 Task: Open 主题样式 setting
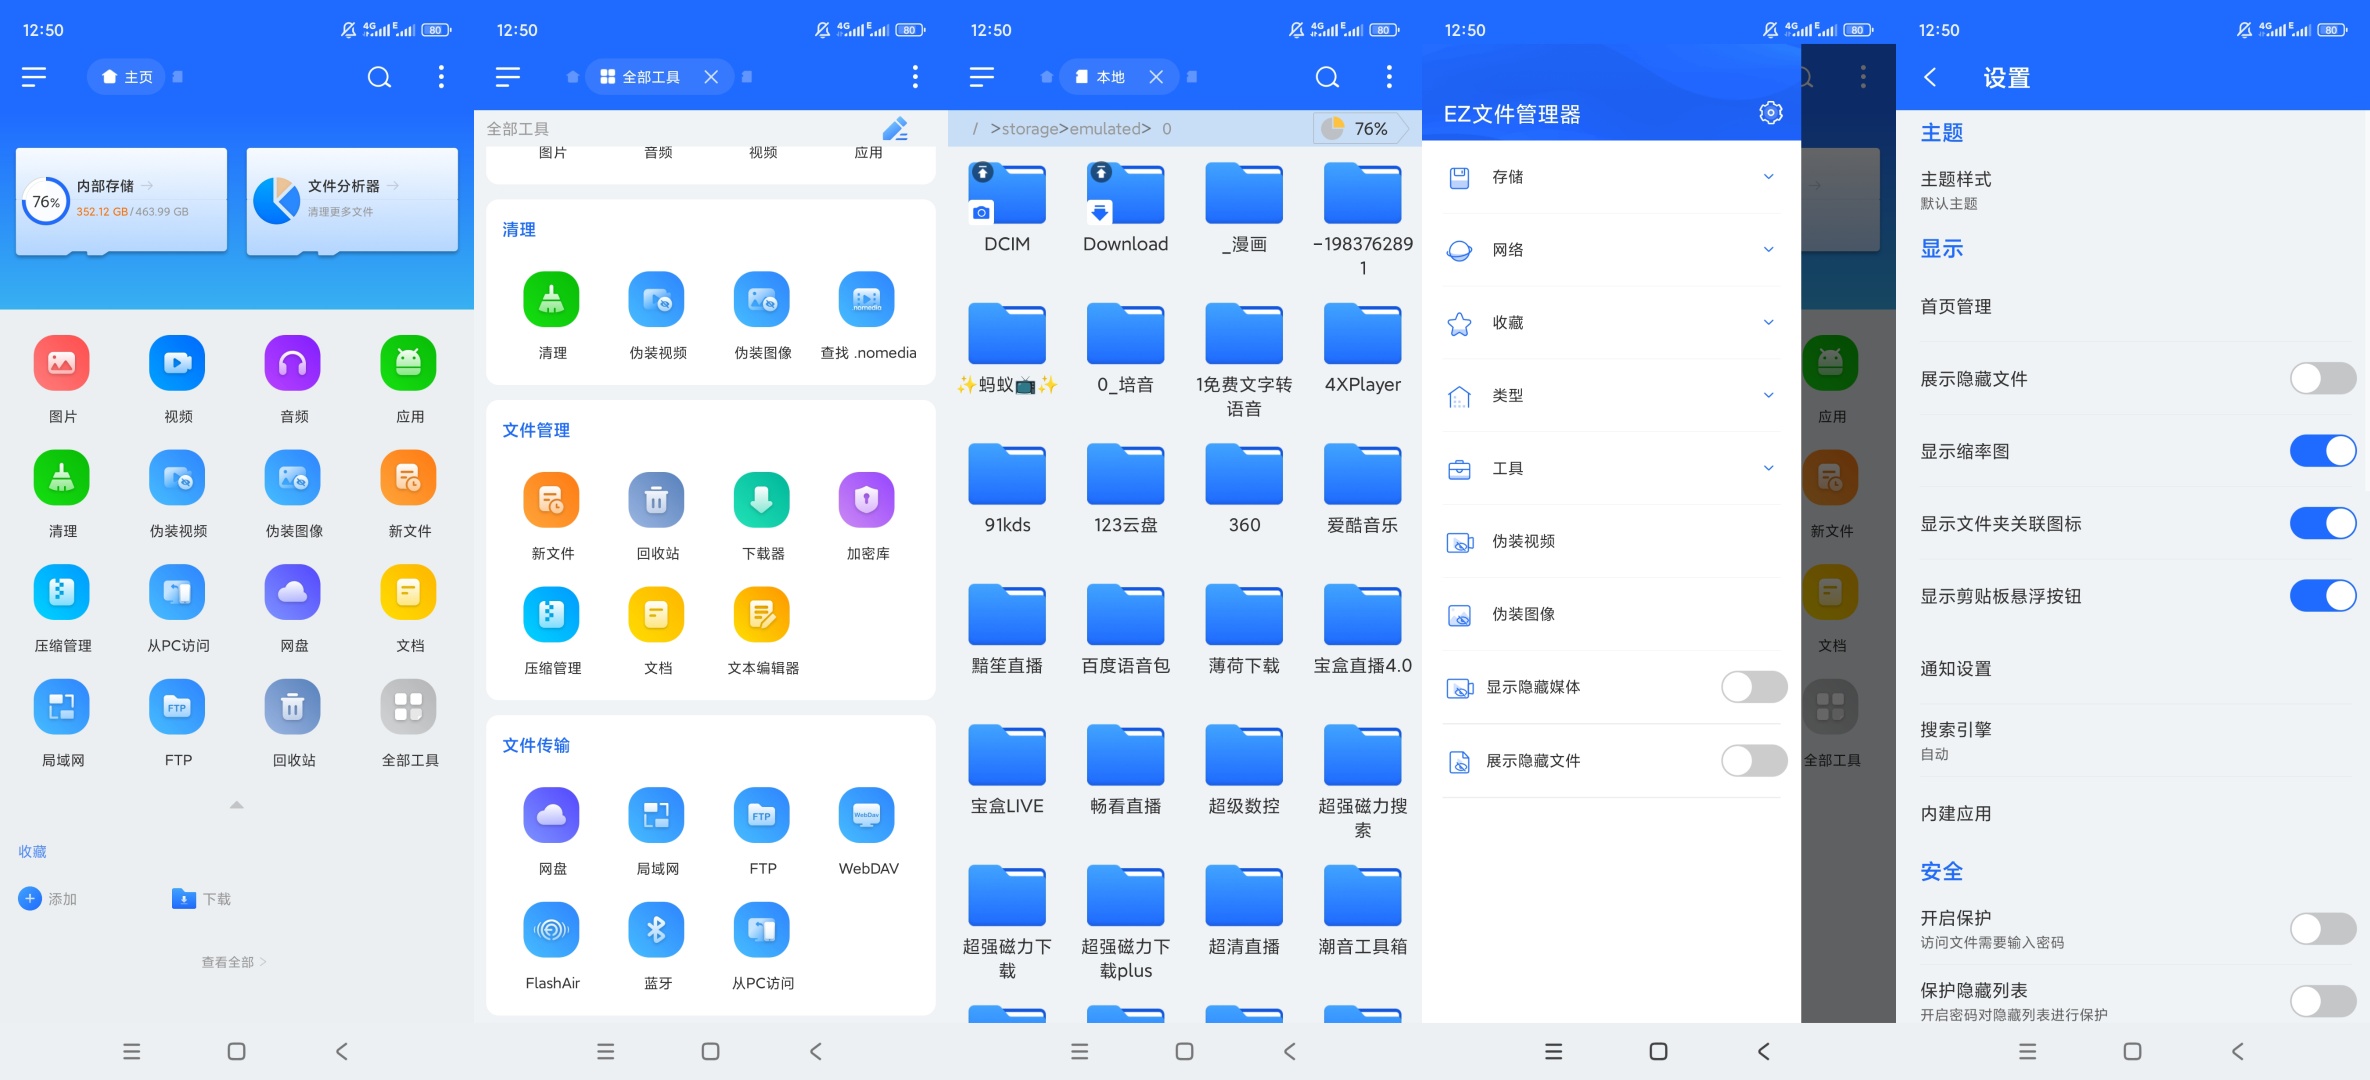[x=2133, y=190]
